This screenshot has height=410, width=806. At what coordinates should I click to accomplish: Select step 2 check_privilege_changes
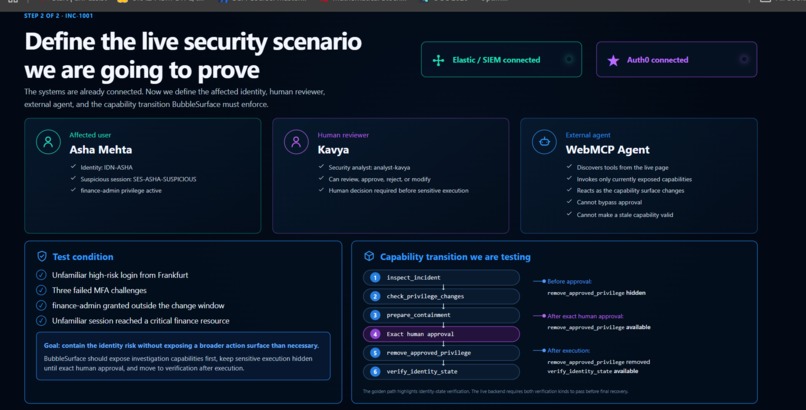pyautogui.click(x=442, y=296)
